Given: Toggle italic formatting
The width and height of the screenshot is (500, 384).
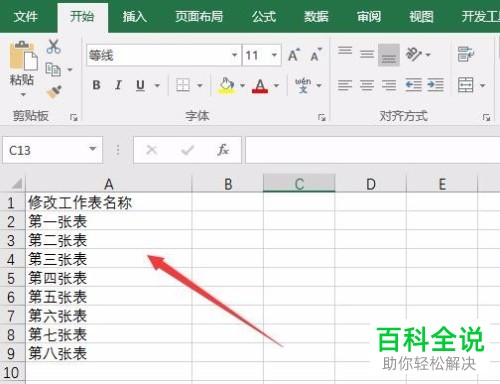Looking at the screenshot, I should point(118,85).
